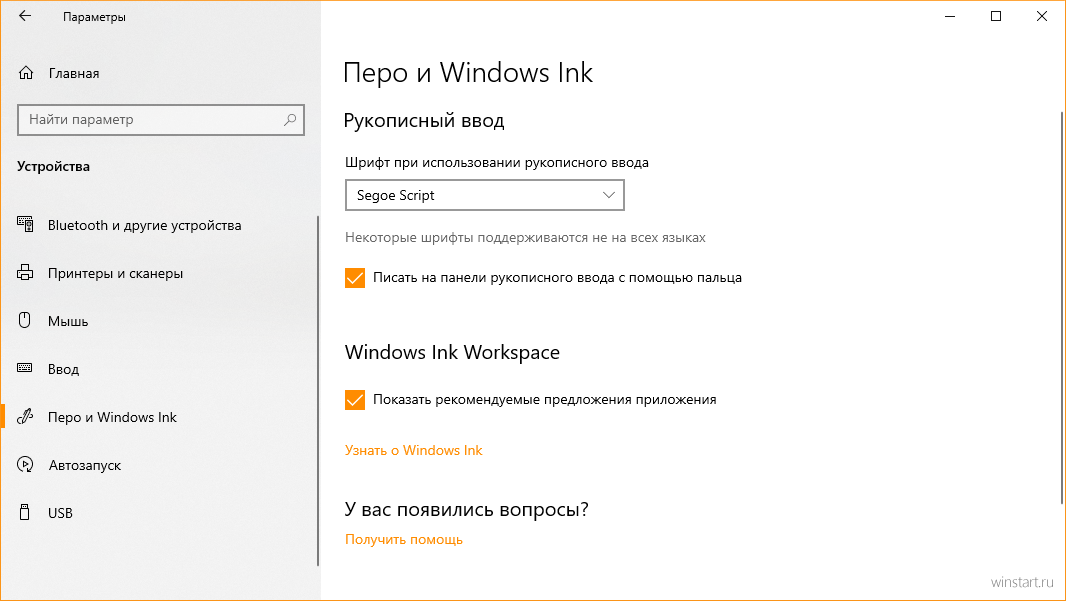Viewport: 1066px width, 601px height.
Task: Open Принтеры и сканеры section
Action: [116, 273]
